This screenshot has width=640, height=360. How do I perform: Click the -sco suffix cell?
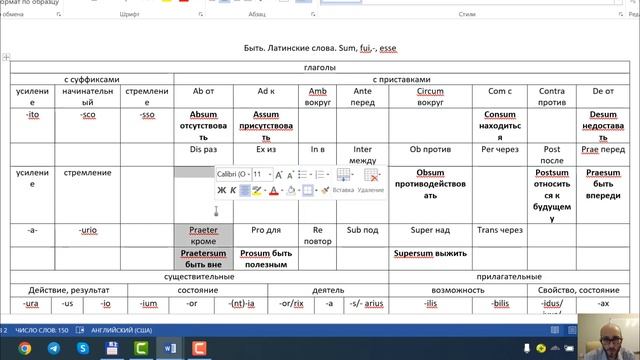pos(88,126)
